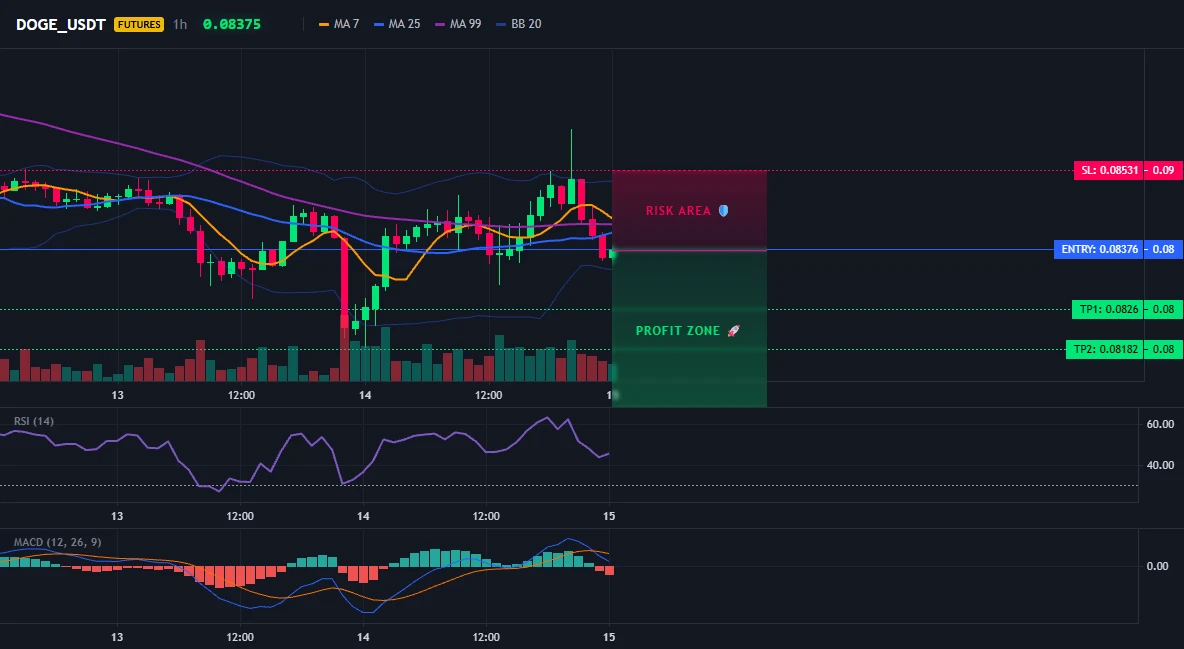This screenshot has height=649, width=1184.
Task: Click date 14 on main chart time axis
Action: 365,395
